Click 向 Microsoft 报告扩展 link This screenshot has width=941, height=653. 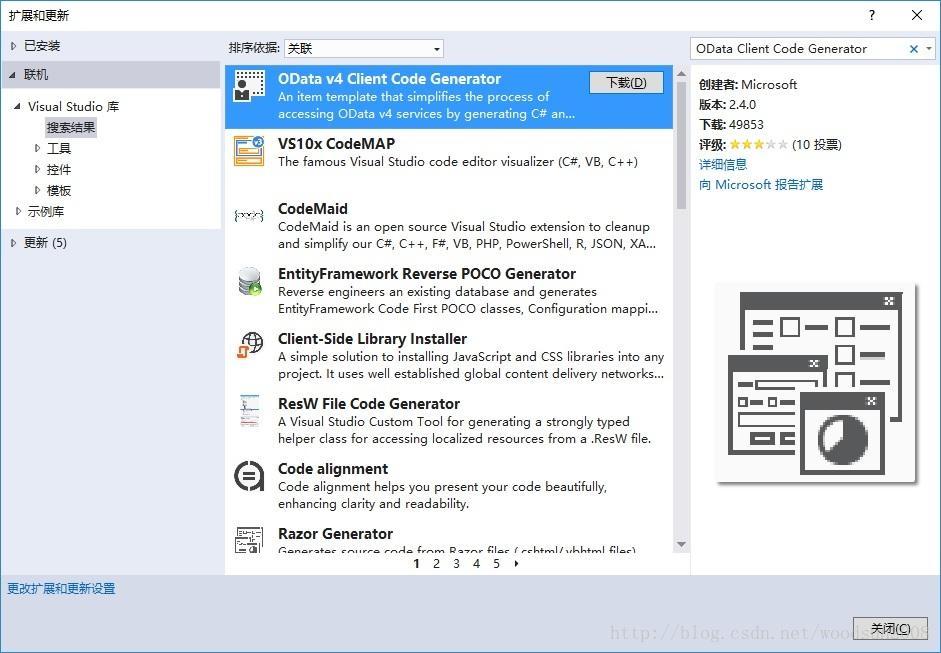coord(761,184)
